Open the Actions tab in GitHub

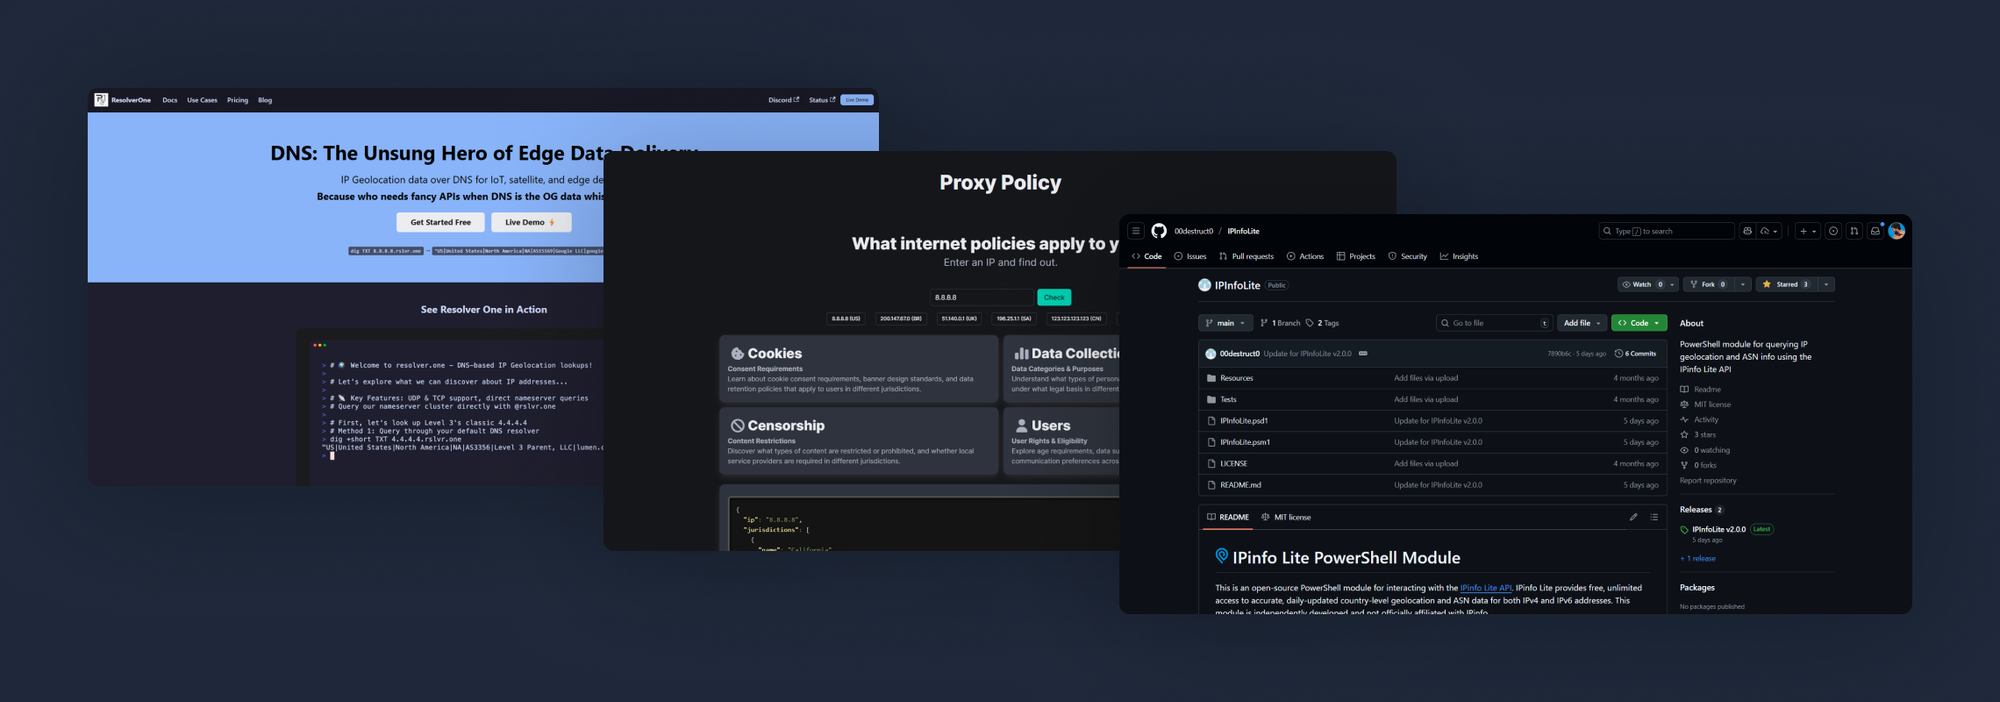click(1305, 256)
